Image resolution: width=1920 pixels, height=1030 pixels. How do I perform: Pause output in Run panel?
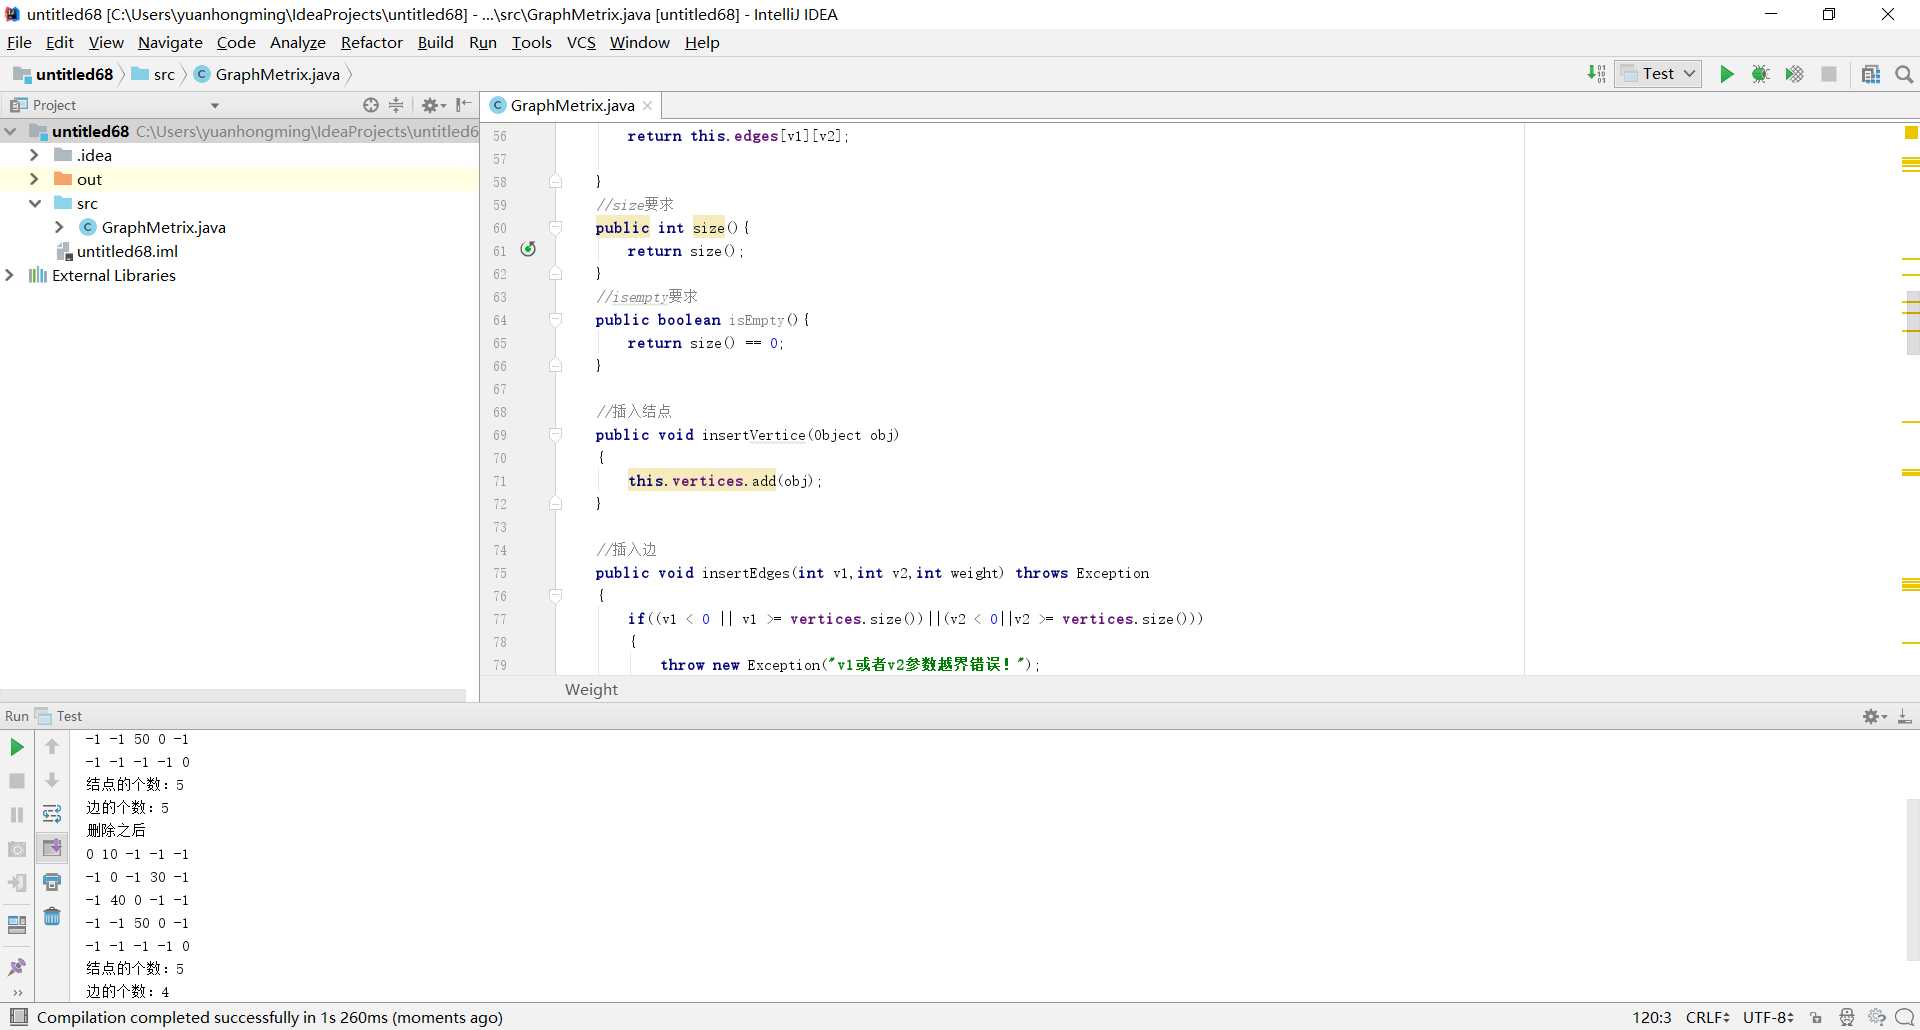(17, 815)
